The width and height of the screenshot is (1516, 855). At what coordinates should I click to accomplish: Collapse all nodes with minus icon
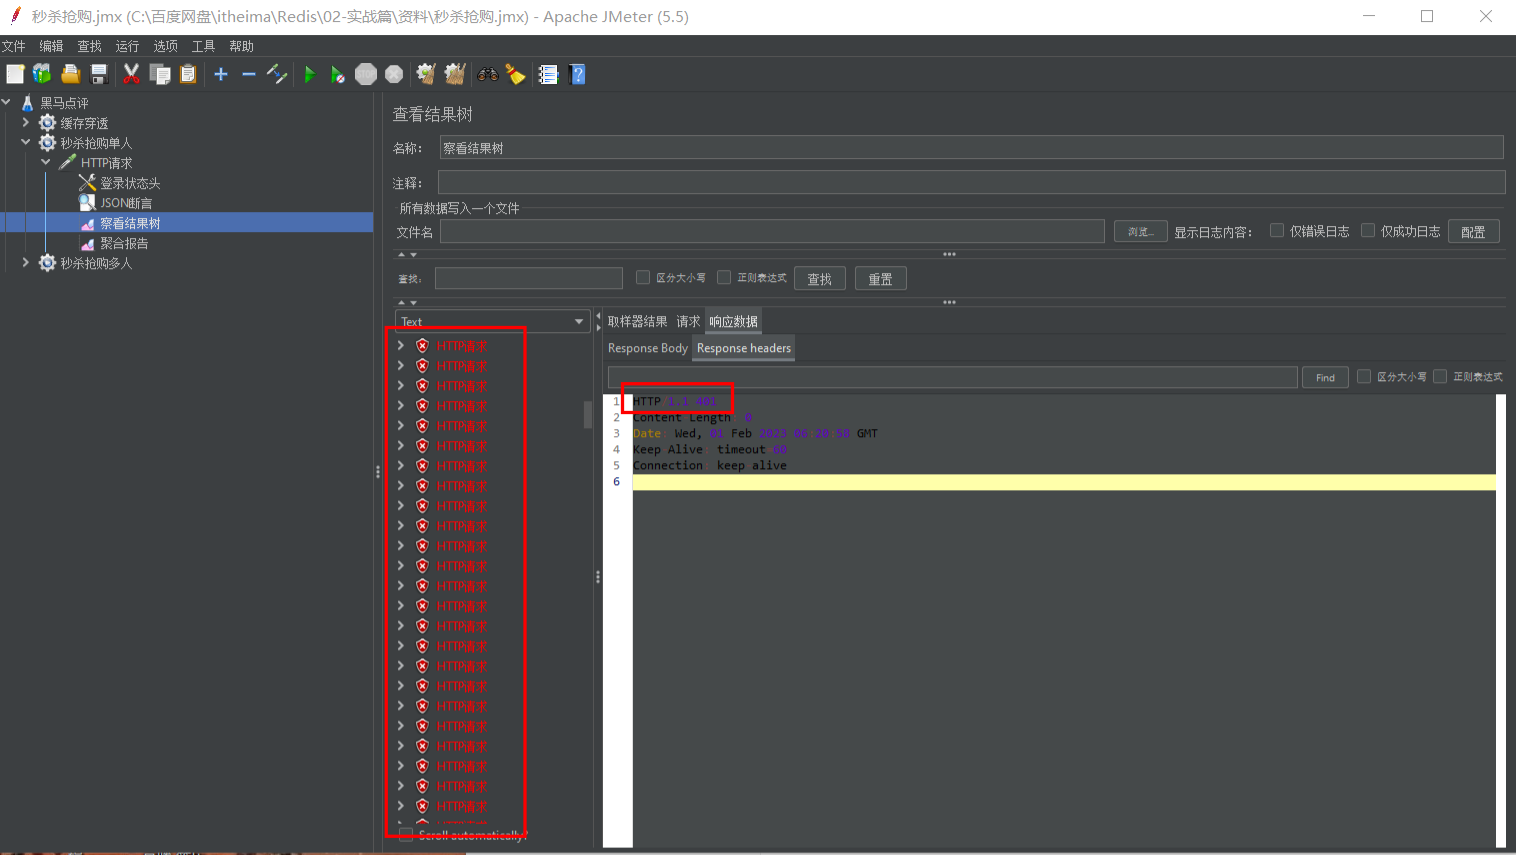[x=249, y=74]
